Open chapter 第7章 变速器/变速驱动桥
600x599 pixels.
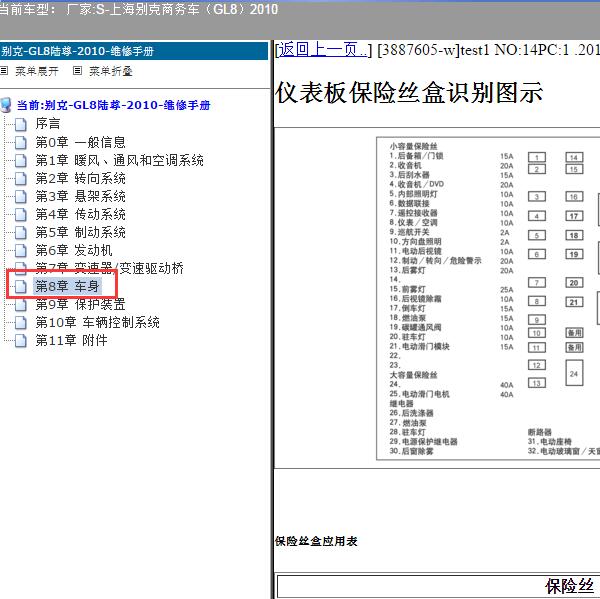point(109,268)
